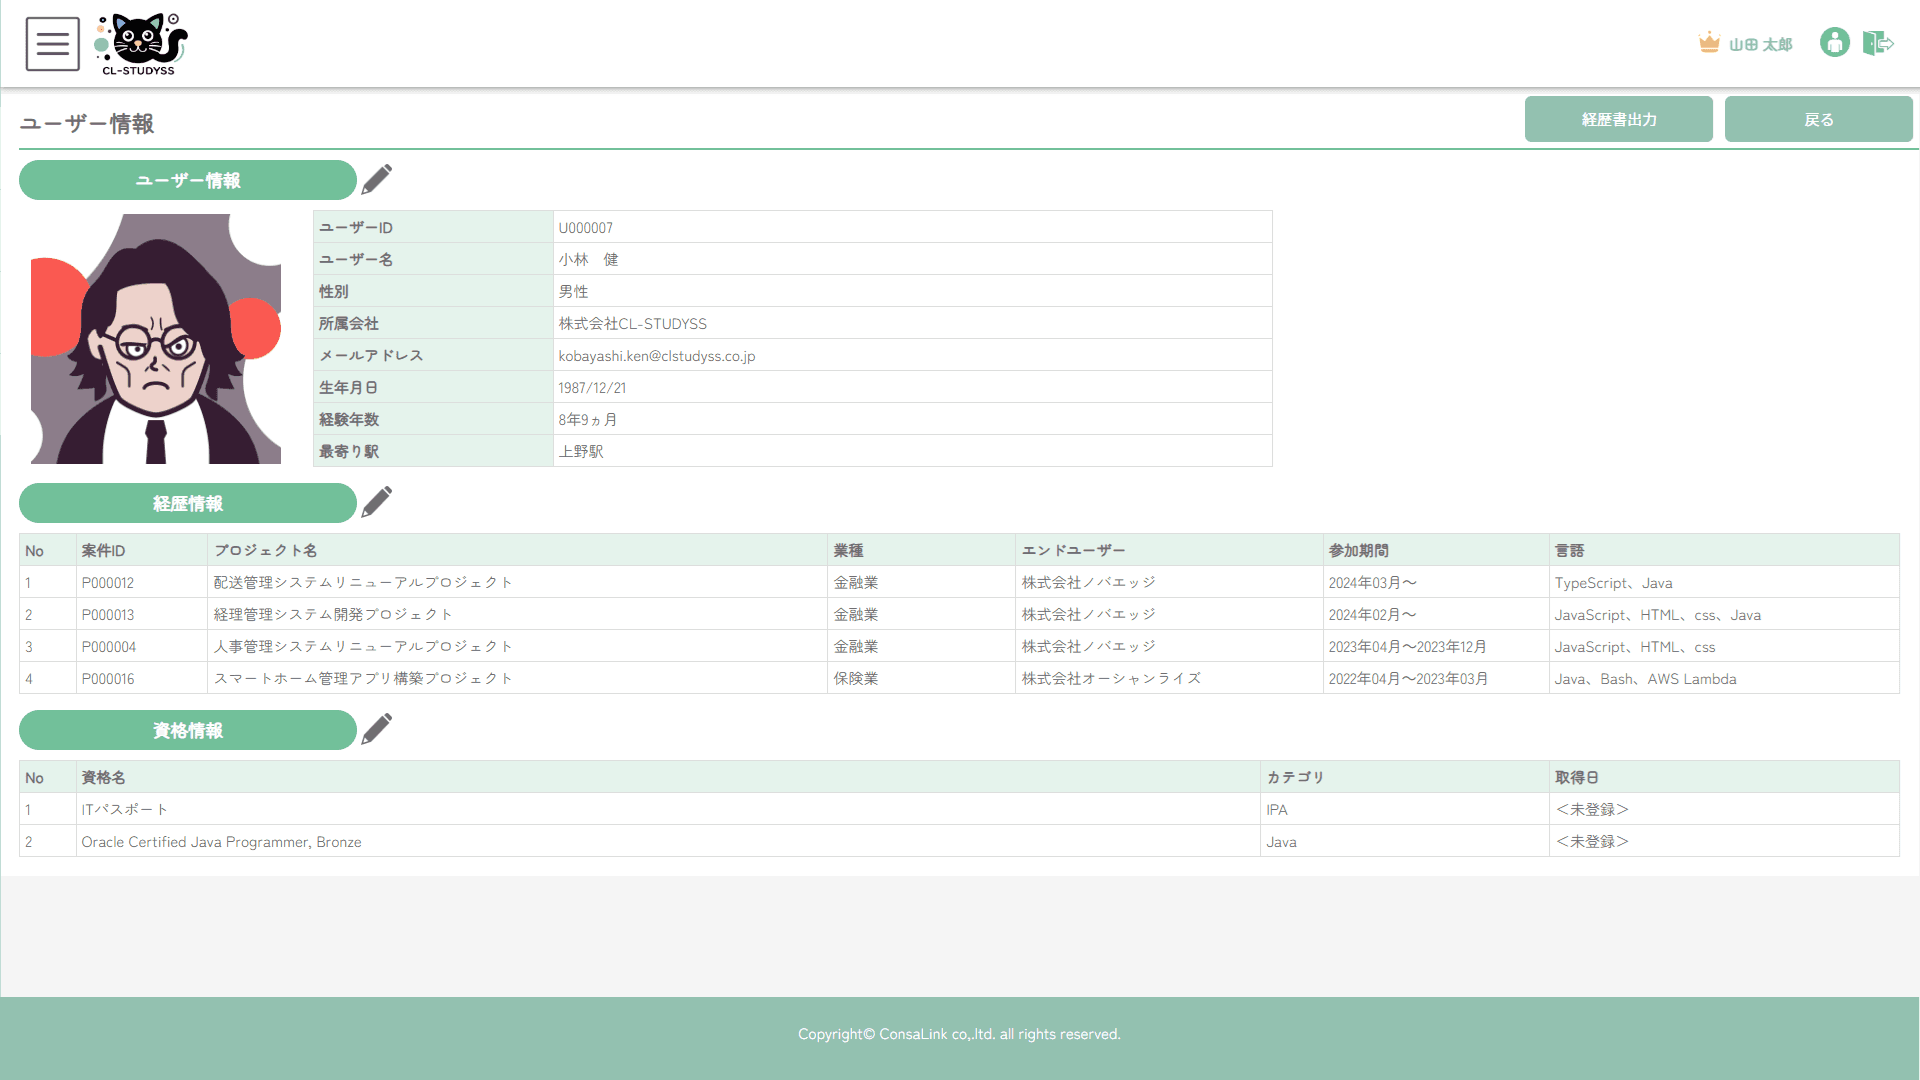Open project P000012 配送管理システムリニューアルプロジェクト
The height and width of the screenshot is (1080, 1920).
click(362, 582)
